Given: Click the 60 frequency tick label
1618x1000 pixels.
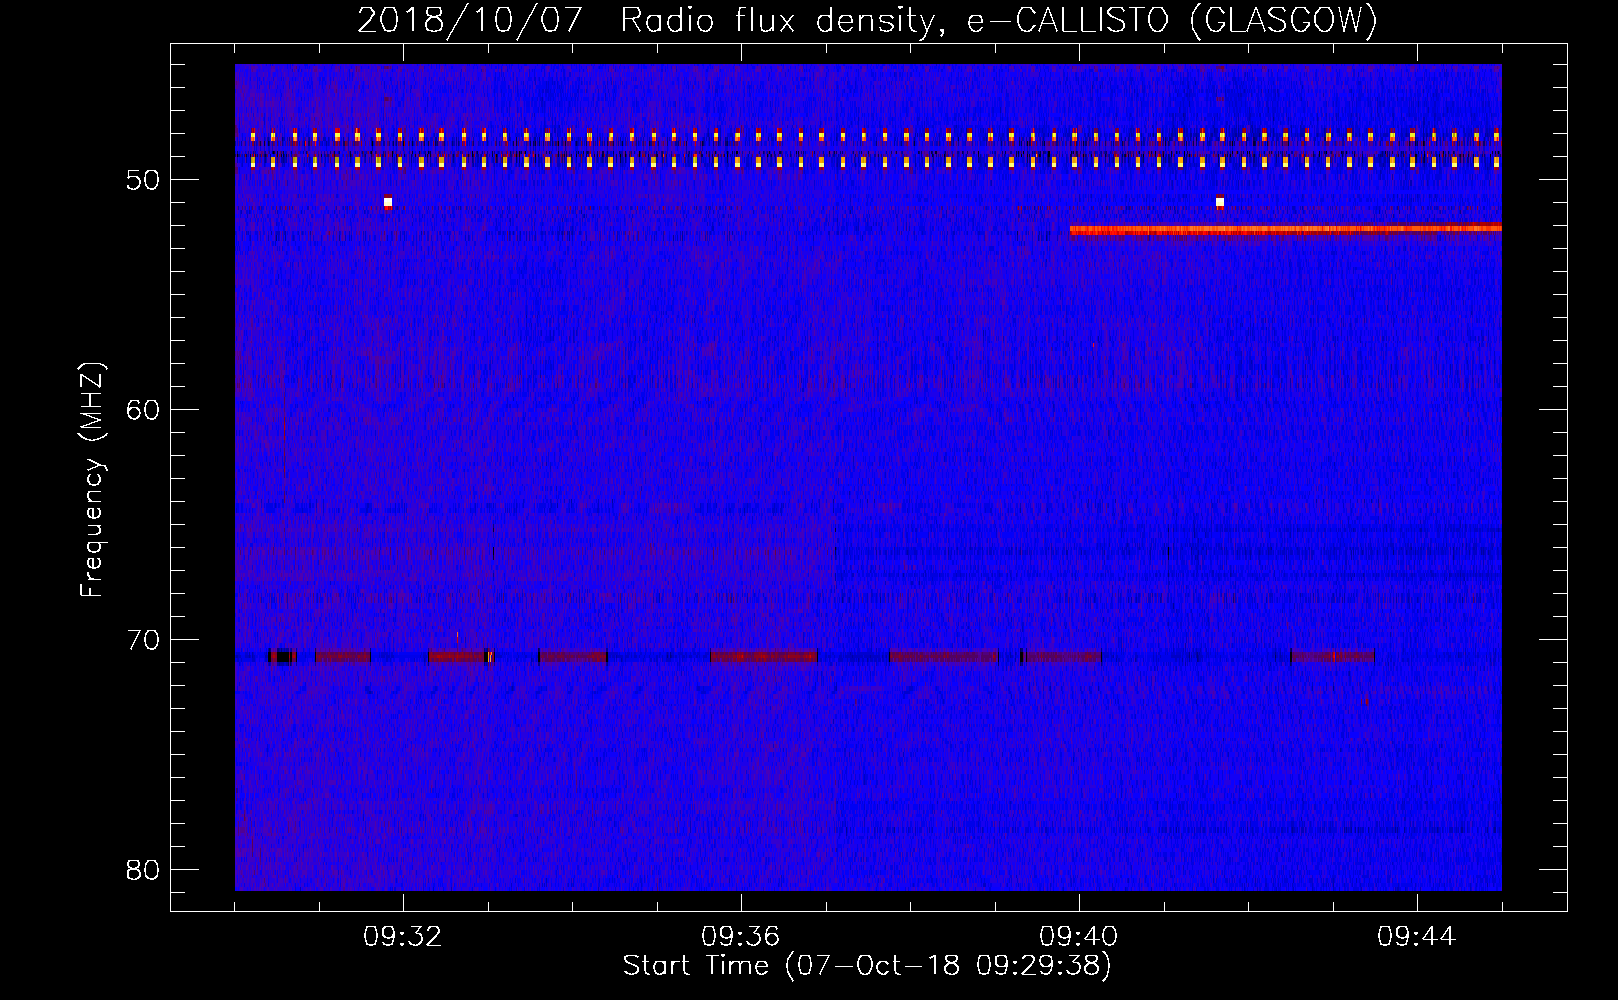Looking at the screenshot, I should coord(143,410).
